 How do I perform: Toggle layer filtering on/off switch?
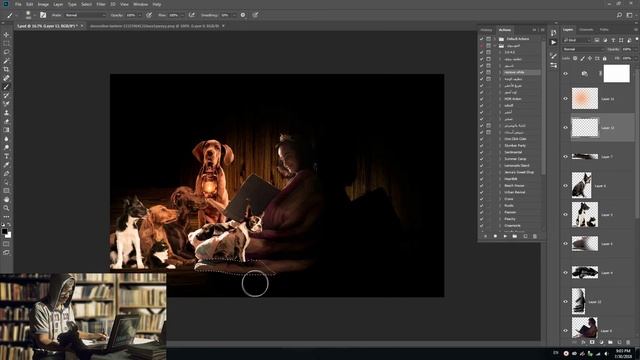pos(636,40)
